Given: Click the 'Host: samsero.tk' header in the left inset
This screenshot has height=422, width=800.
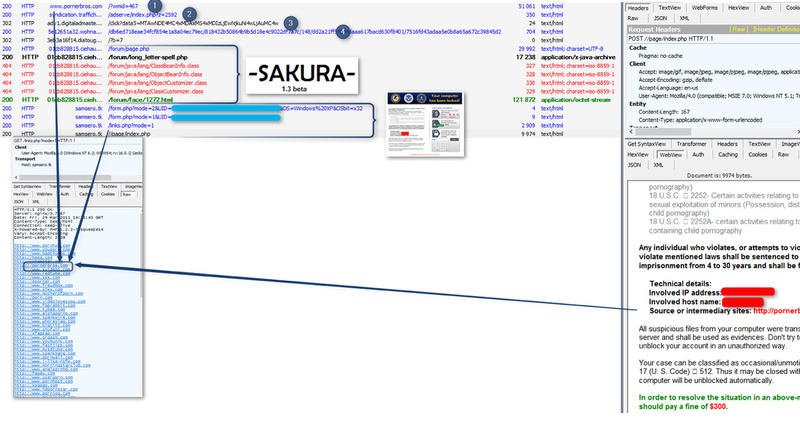Looking at the screenshot, I should [x=36, y=165].
